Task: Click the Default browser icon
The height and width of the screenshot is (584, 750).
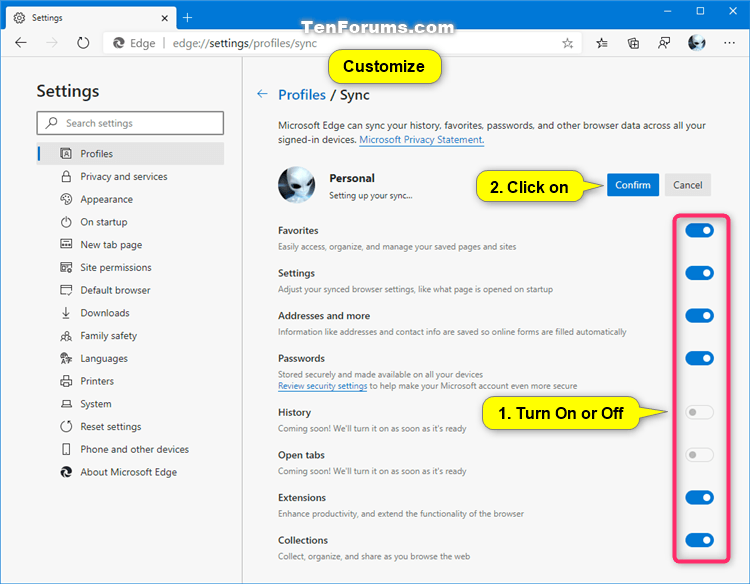Action: point(66,290)
